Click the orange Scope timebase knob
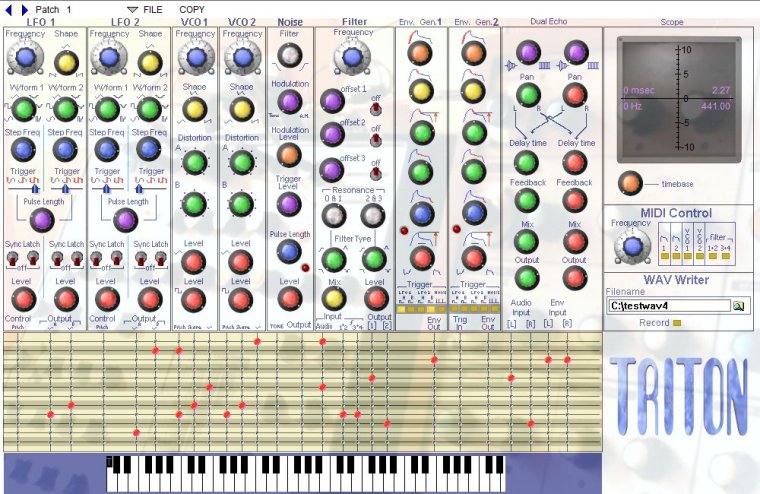This screenshot has width=760, height=494. coord(629,183)
